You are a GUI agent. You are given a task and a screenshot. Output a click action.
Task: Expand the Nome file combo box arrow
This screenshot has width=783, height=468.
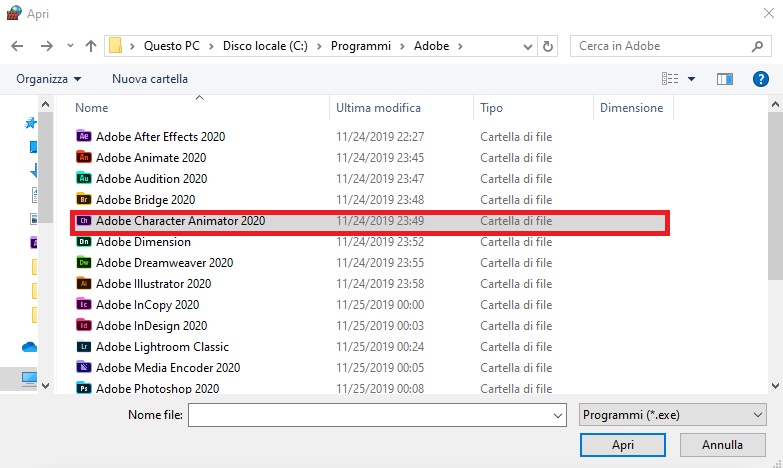click(558, 415)
